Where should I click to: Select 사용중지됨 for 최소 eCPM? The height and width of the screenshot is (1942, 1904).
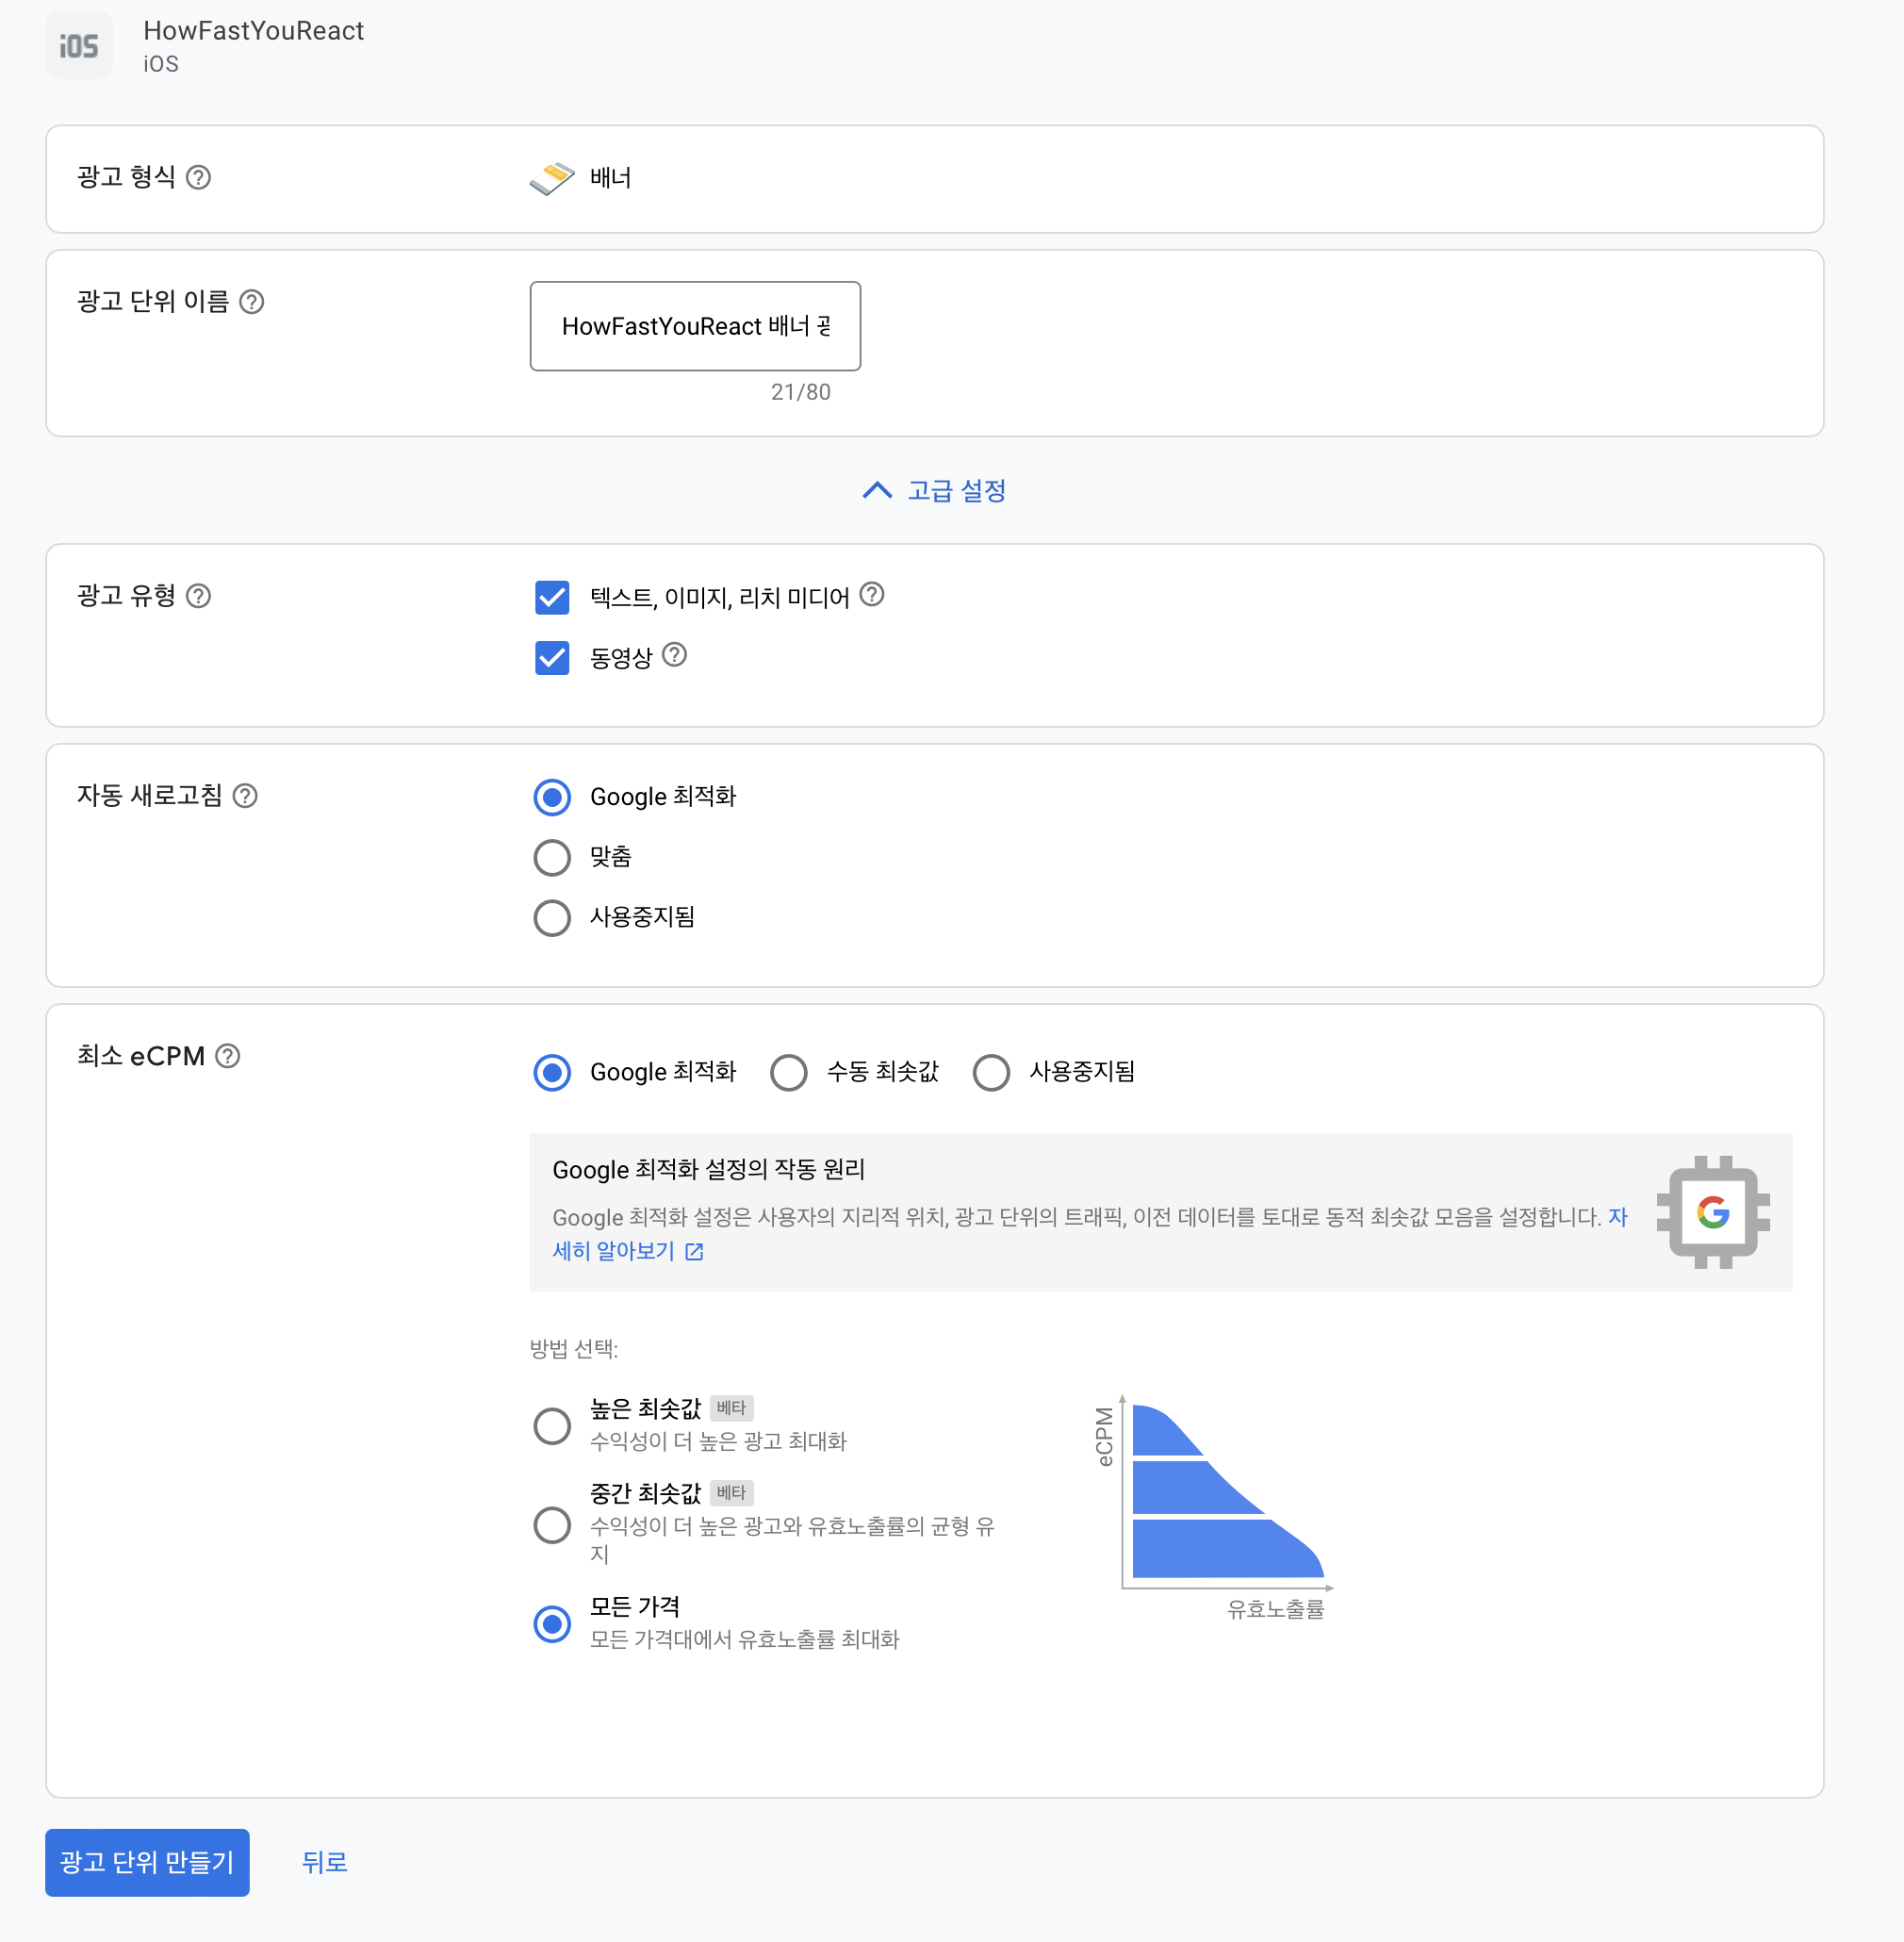tap(992, 1072)
